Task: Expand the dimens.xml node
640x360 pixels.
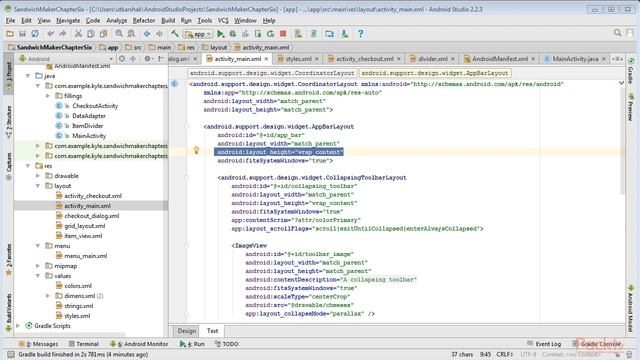Action: pos(48,296)
